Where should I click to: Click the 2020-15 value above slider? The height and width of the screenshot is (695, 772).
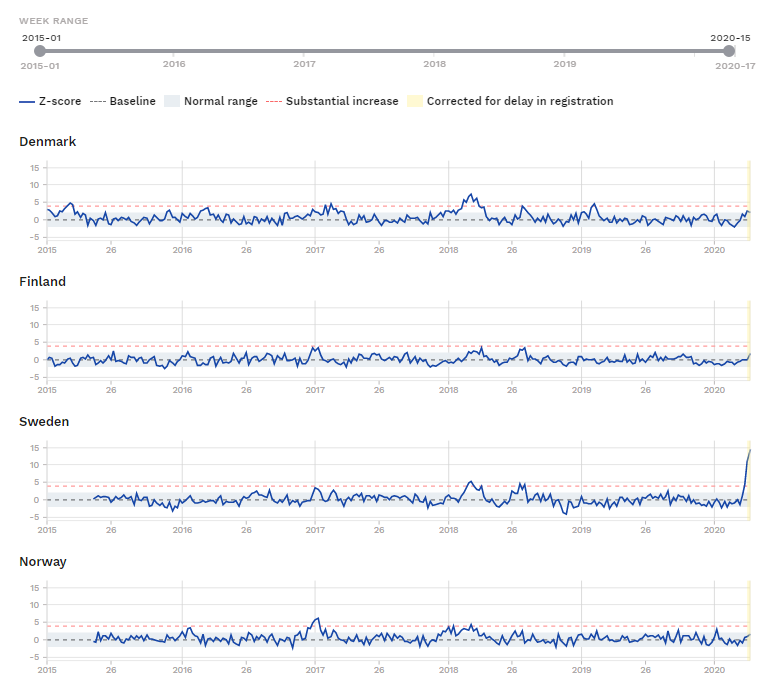730,38
